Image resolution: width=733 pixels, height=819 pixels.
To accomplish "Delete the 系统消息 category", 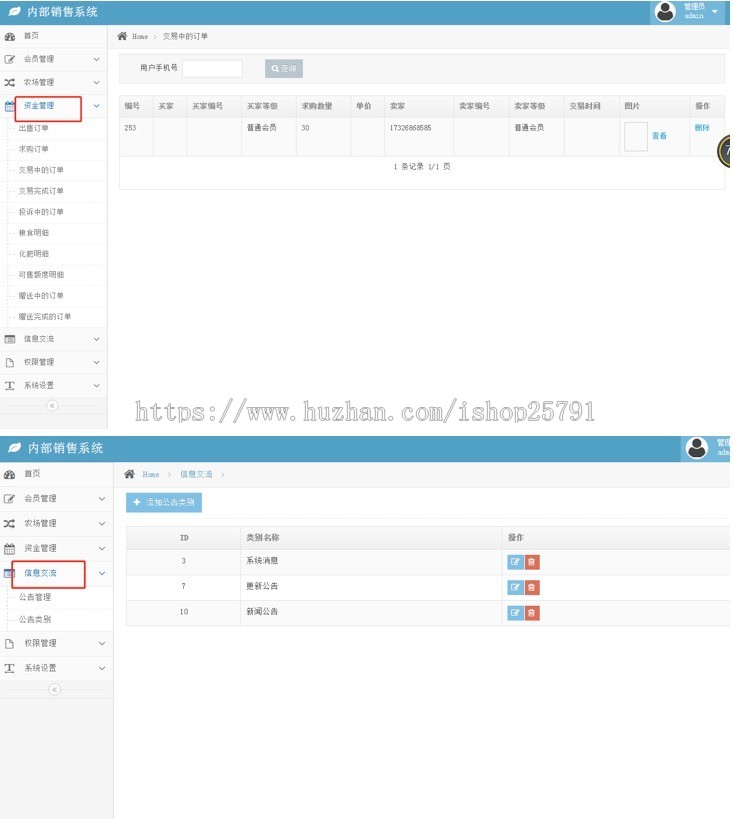I will 532,562.
